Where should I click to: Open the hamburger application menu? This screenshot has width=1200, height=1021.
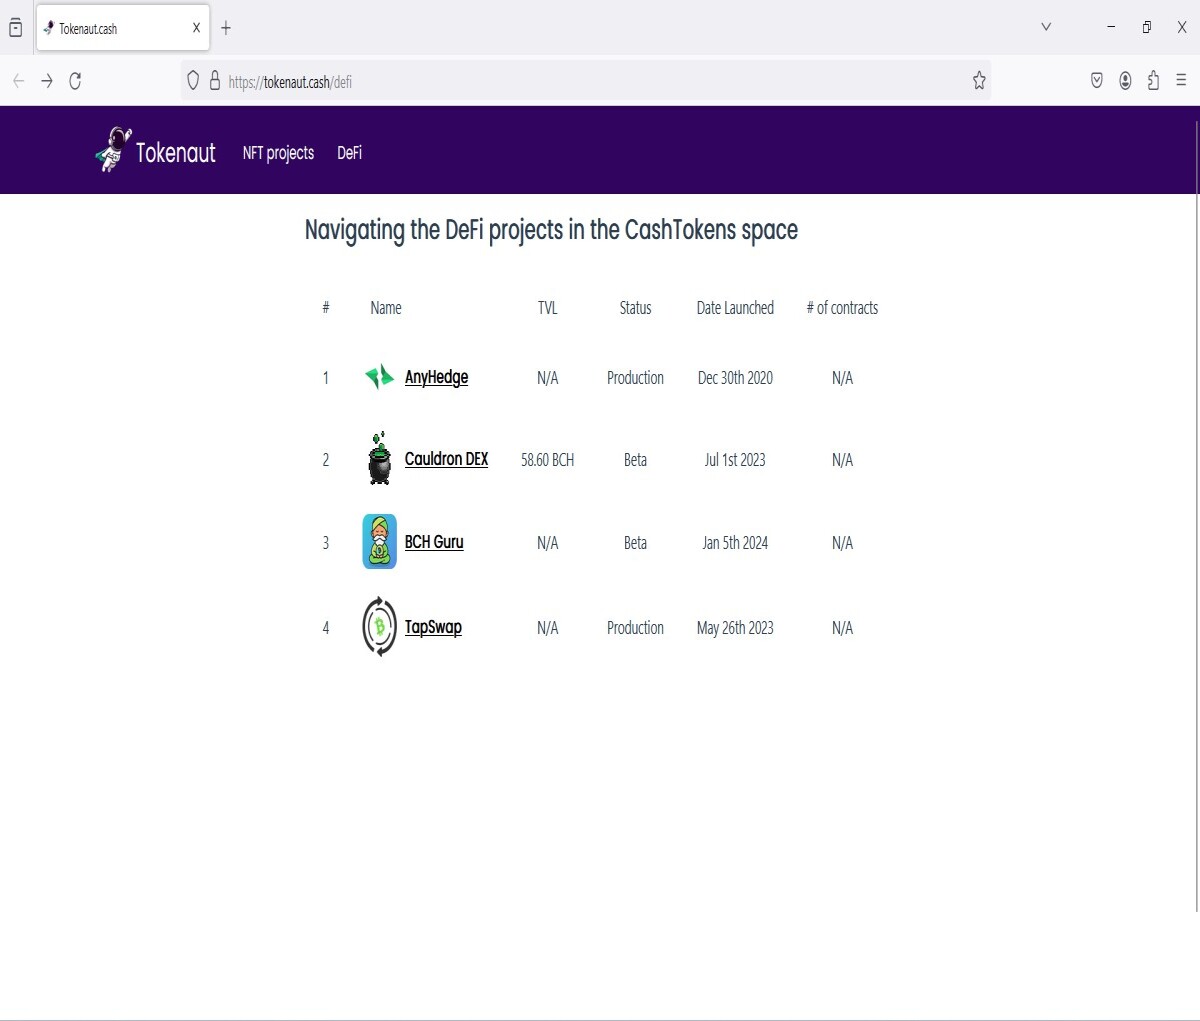tap(1181, 81)
